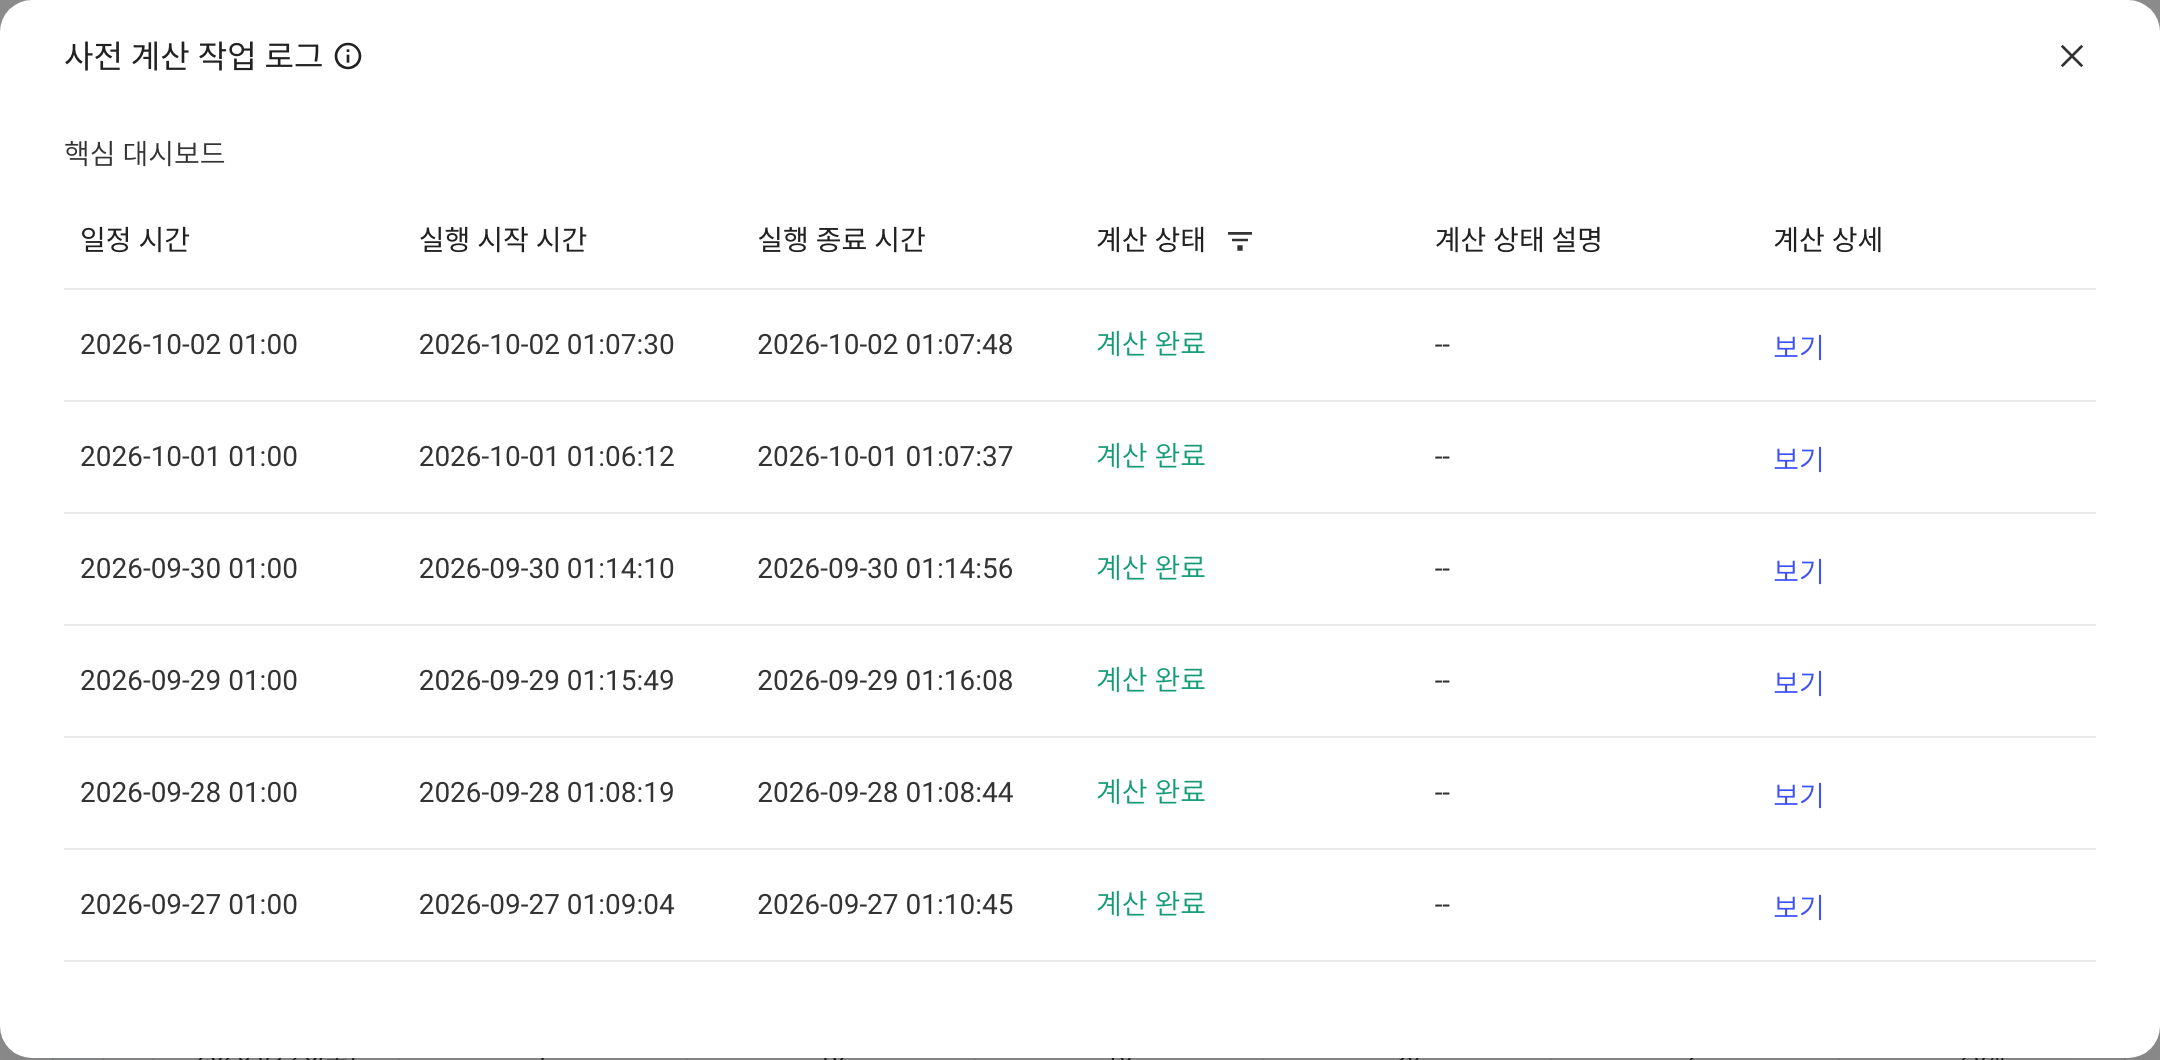The image size is (2160, 1060).
Task: Click 계산 완료 status in 2026-10-02 row
Action: coord(1151,344)
